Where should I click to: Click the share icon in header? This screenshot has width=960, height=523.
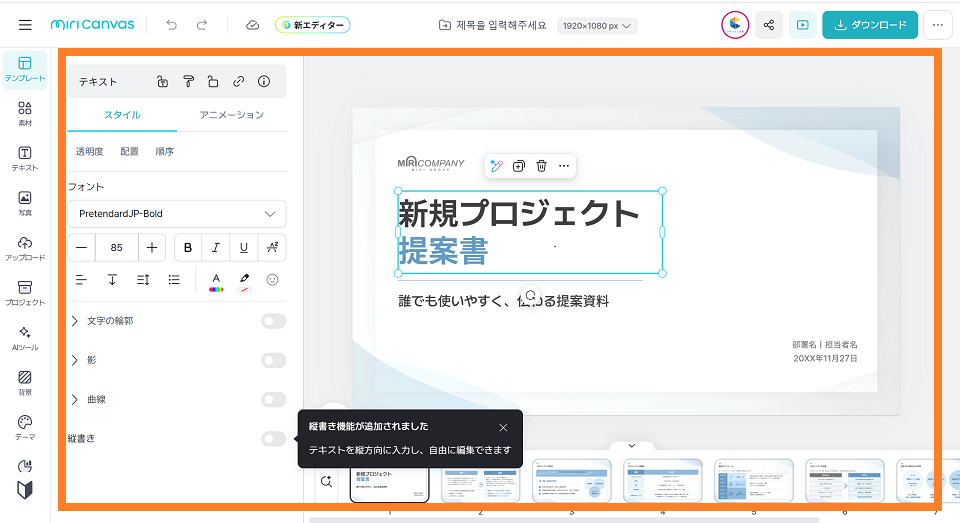coord(769,25)
